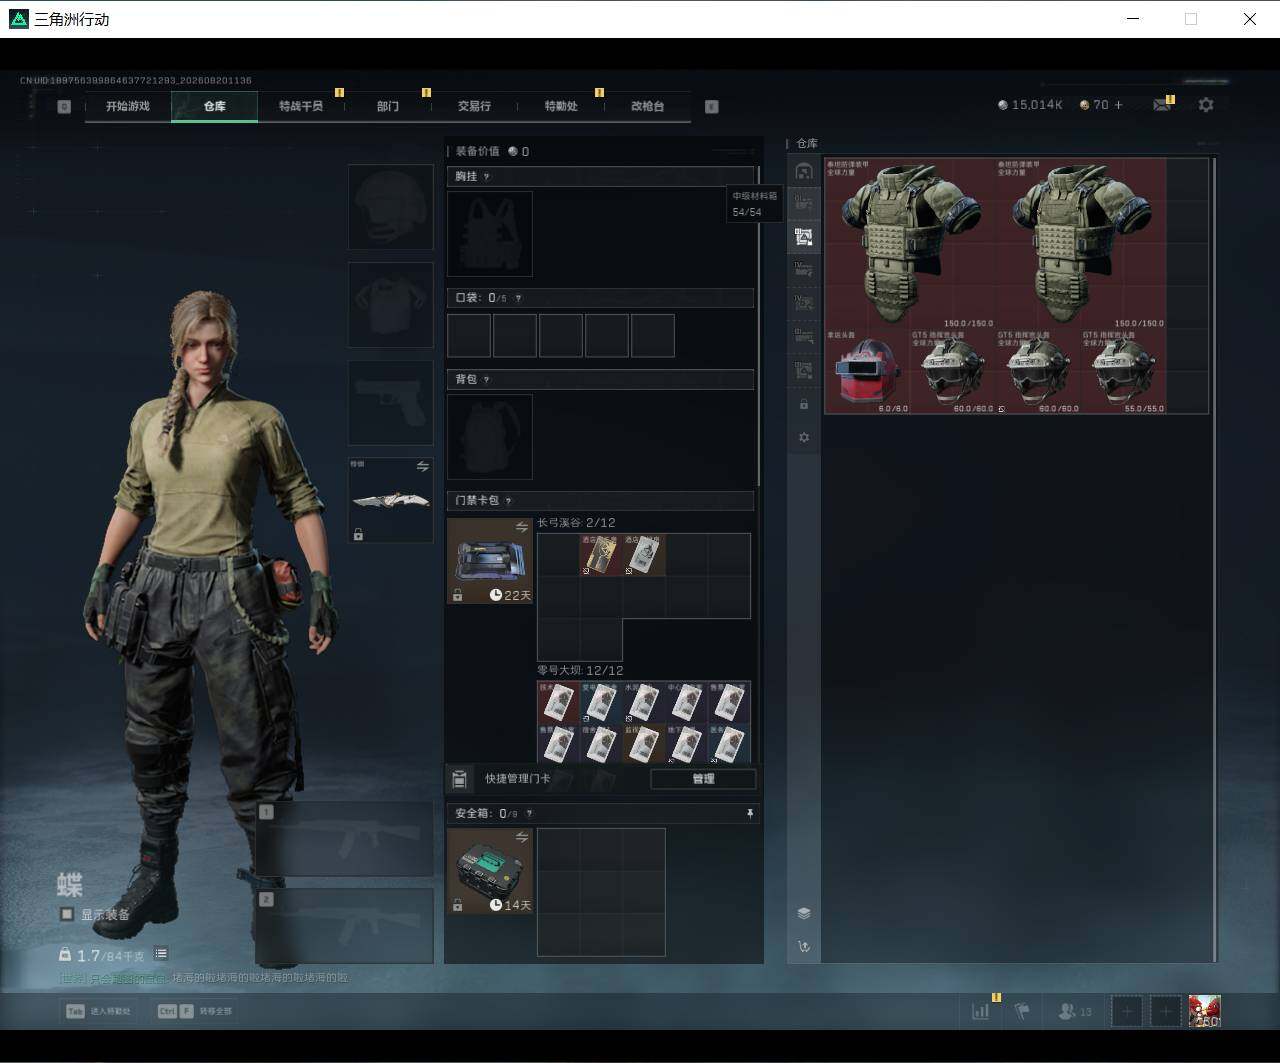Click the 15,014K currency balance
Screen dimensions: 1280x1063
click(x=1031, y=104)
